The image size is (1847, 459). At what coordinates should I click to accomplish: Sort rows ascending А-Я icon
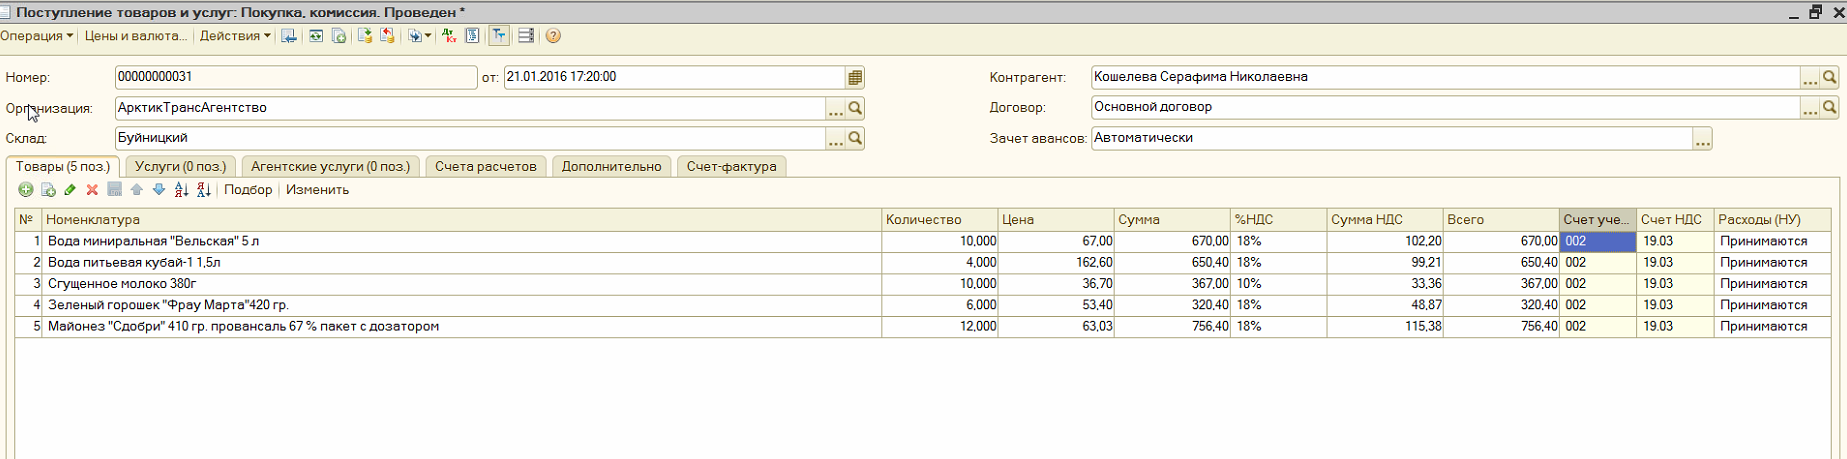[x=181, y=190]
